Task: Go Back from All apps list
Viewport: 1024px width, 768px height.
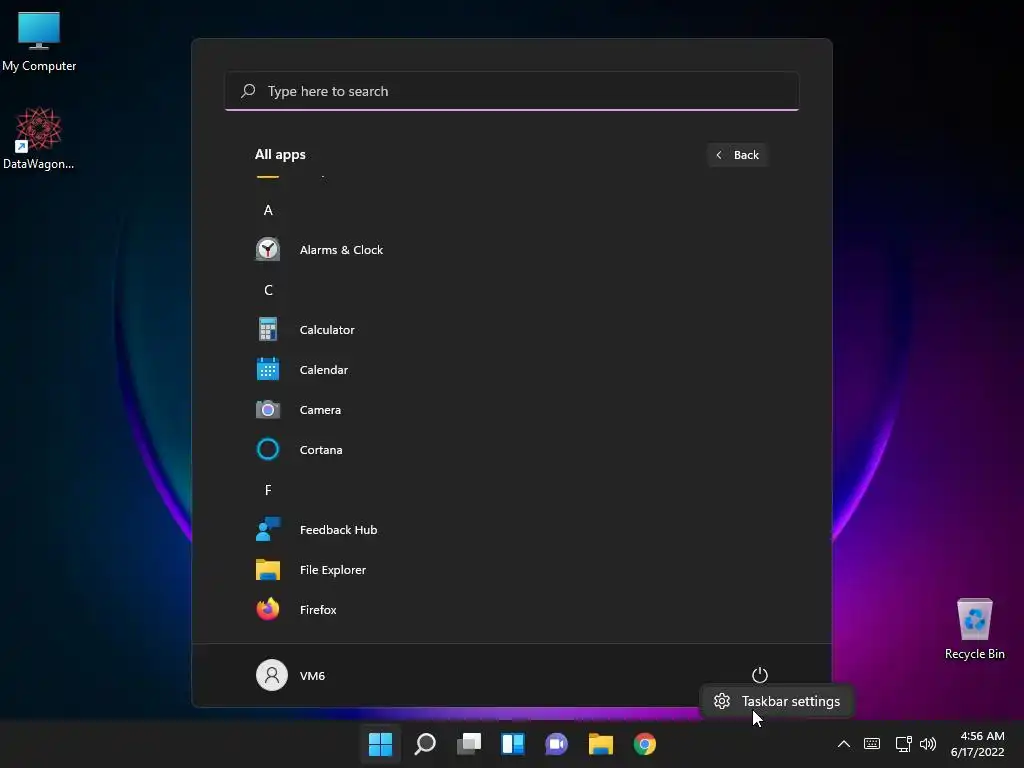Action: tap(737, 155)
